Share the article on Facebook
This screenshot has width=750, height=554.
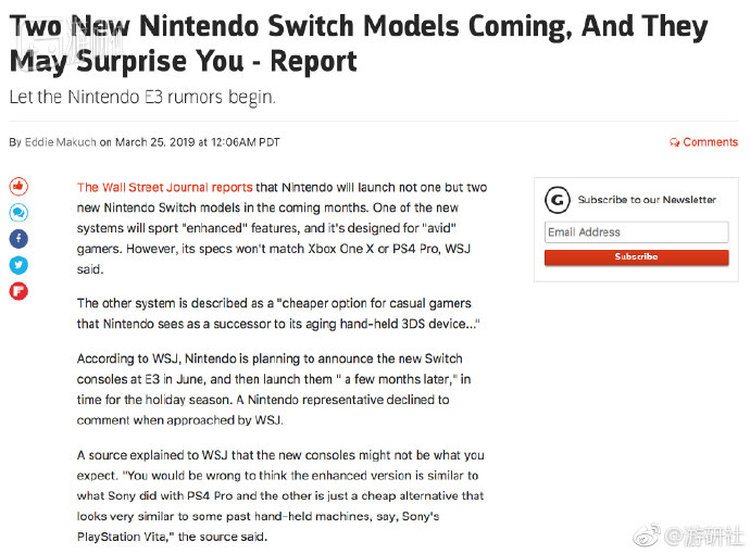[x=19, y=239]
